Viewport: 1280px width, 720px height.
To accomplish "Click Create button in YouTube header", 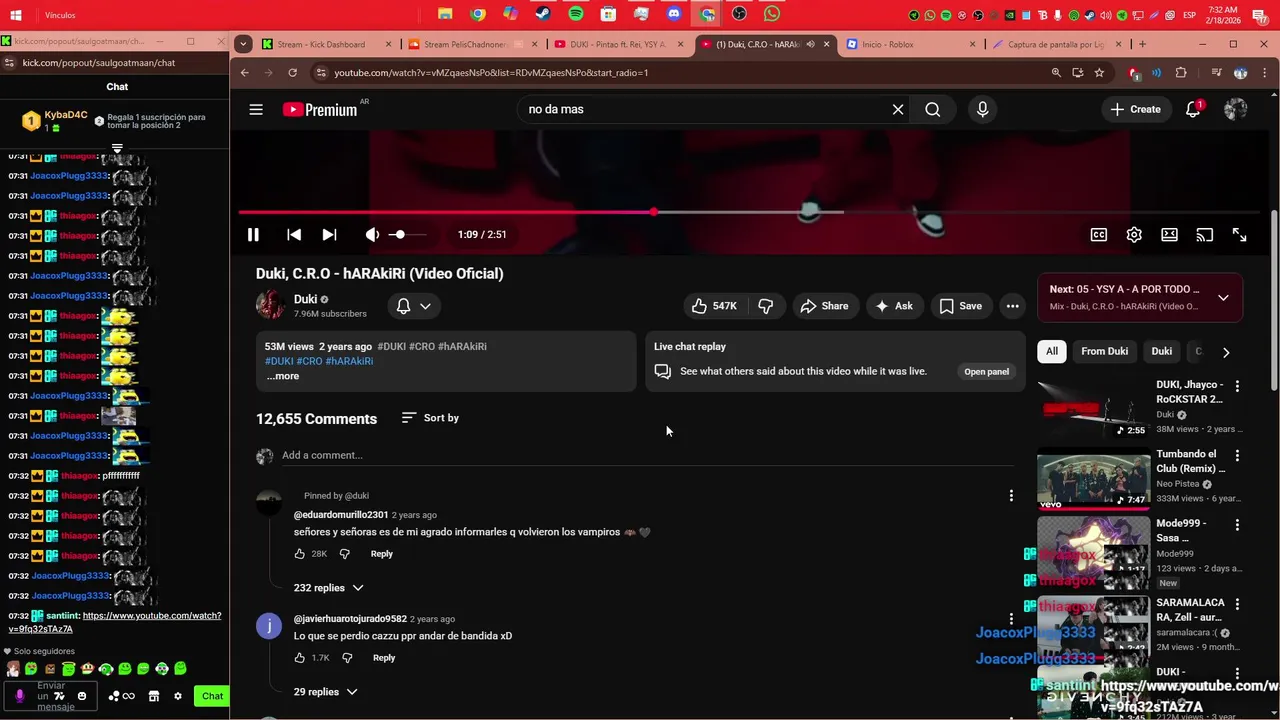I will point(1135,110).
